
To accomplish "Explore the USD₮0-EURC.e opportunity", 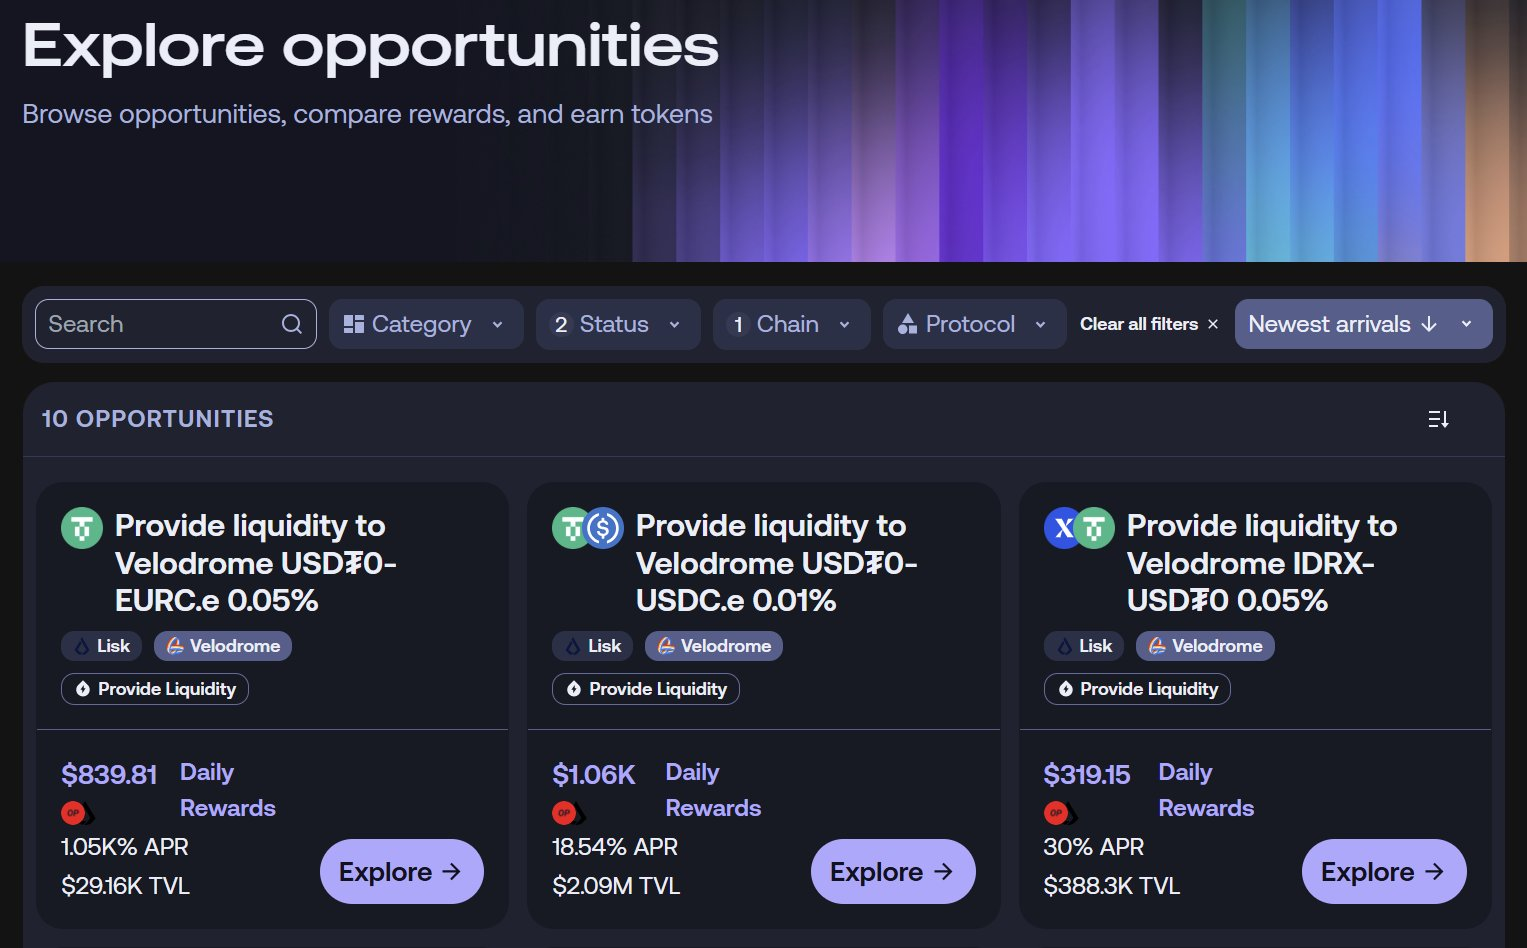I will [x=401, y=872].
